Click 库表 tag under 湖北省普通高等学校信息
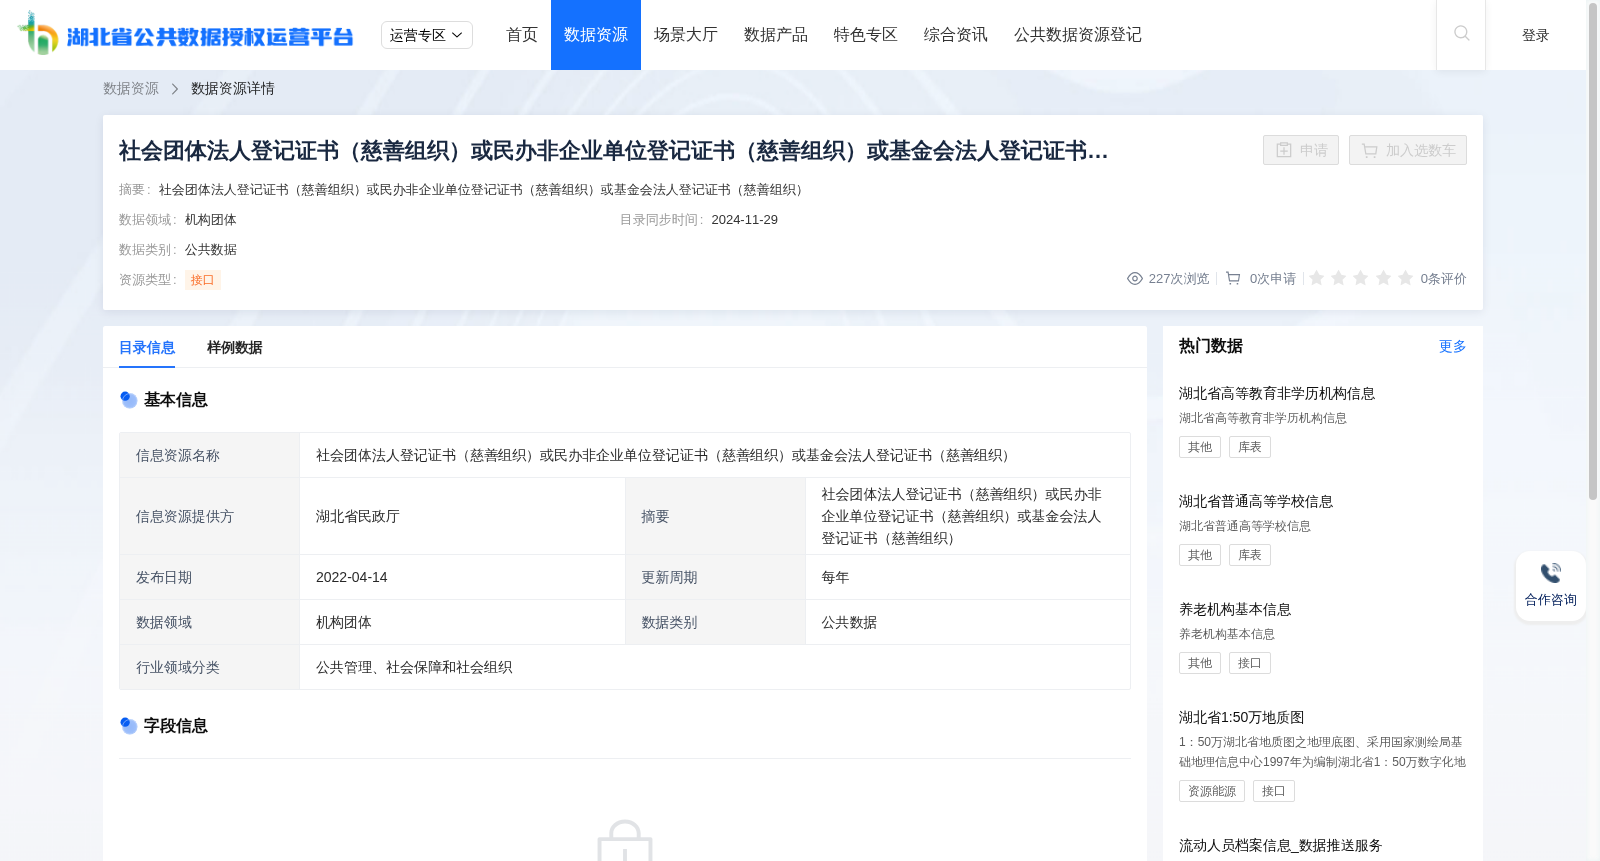The image size is (1600, 861). [x=1250, y=555]
